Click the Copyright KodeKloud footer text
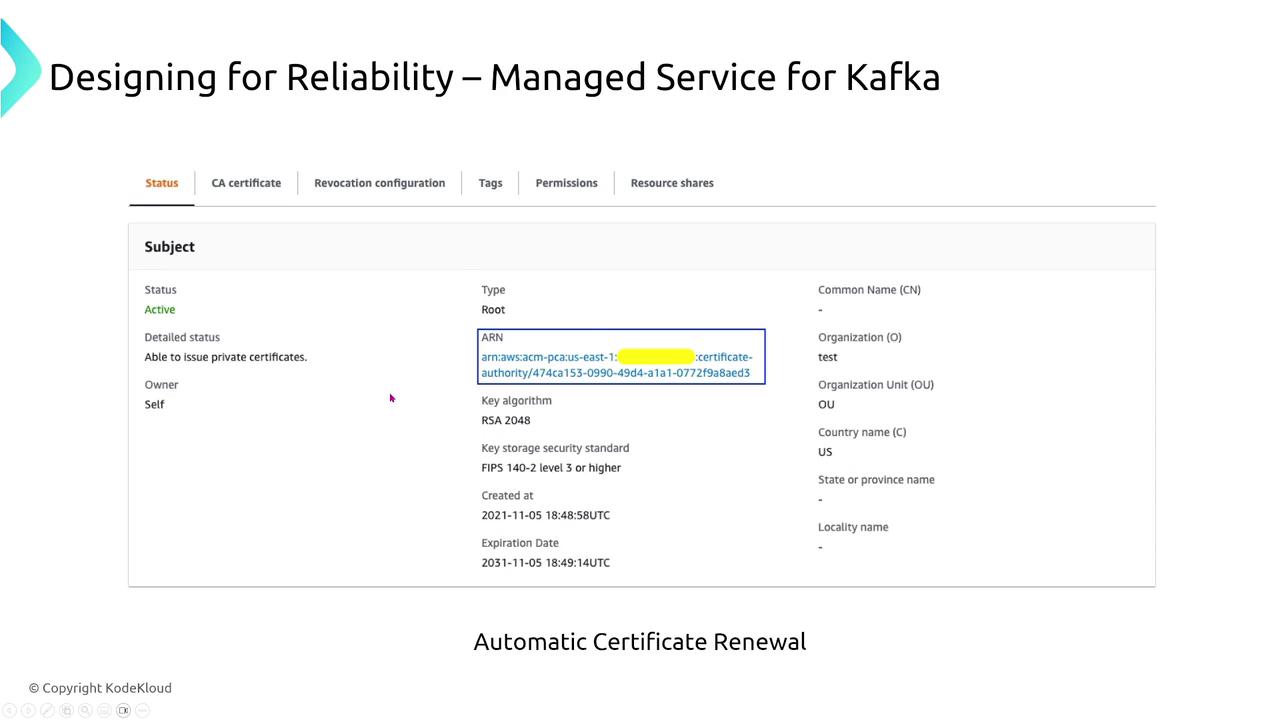Viewport: 1280px width, 720px height. coord(100,688)
